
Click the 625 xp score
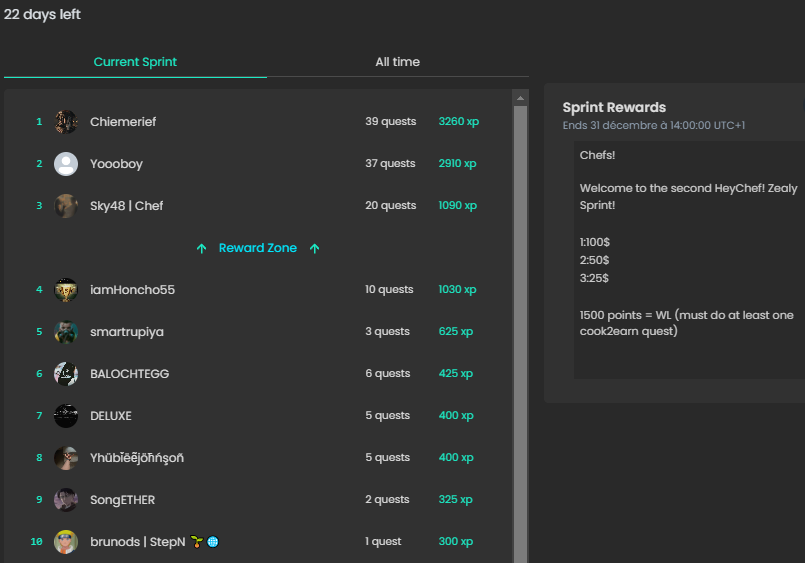456,332
